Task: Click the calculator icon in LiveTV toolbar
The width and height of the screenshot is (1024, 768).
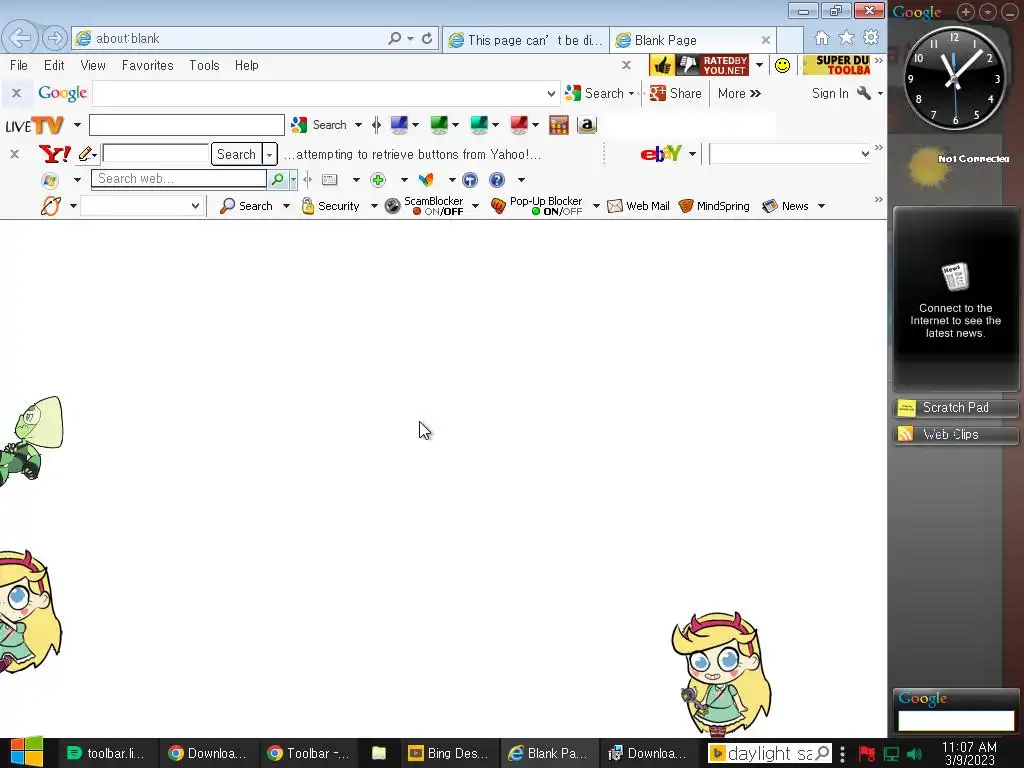Action: [558, 125]
